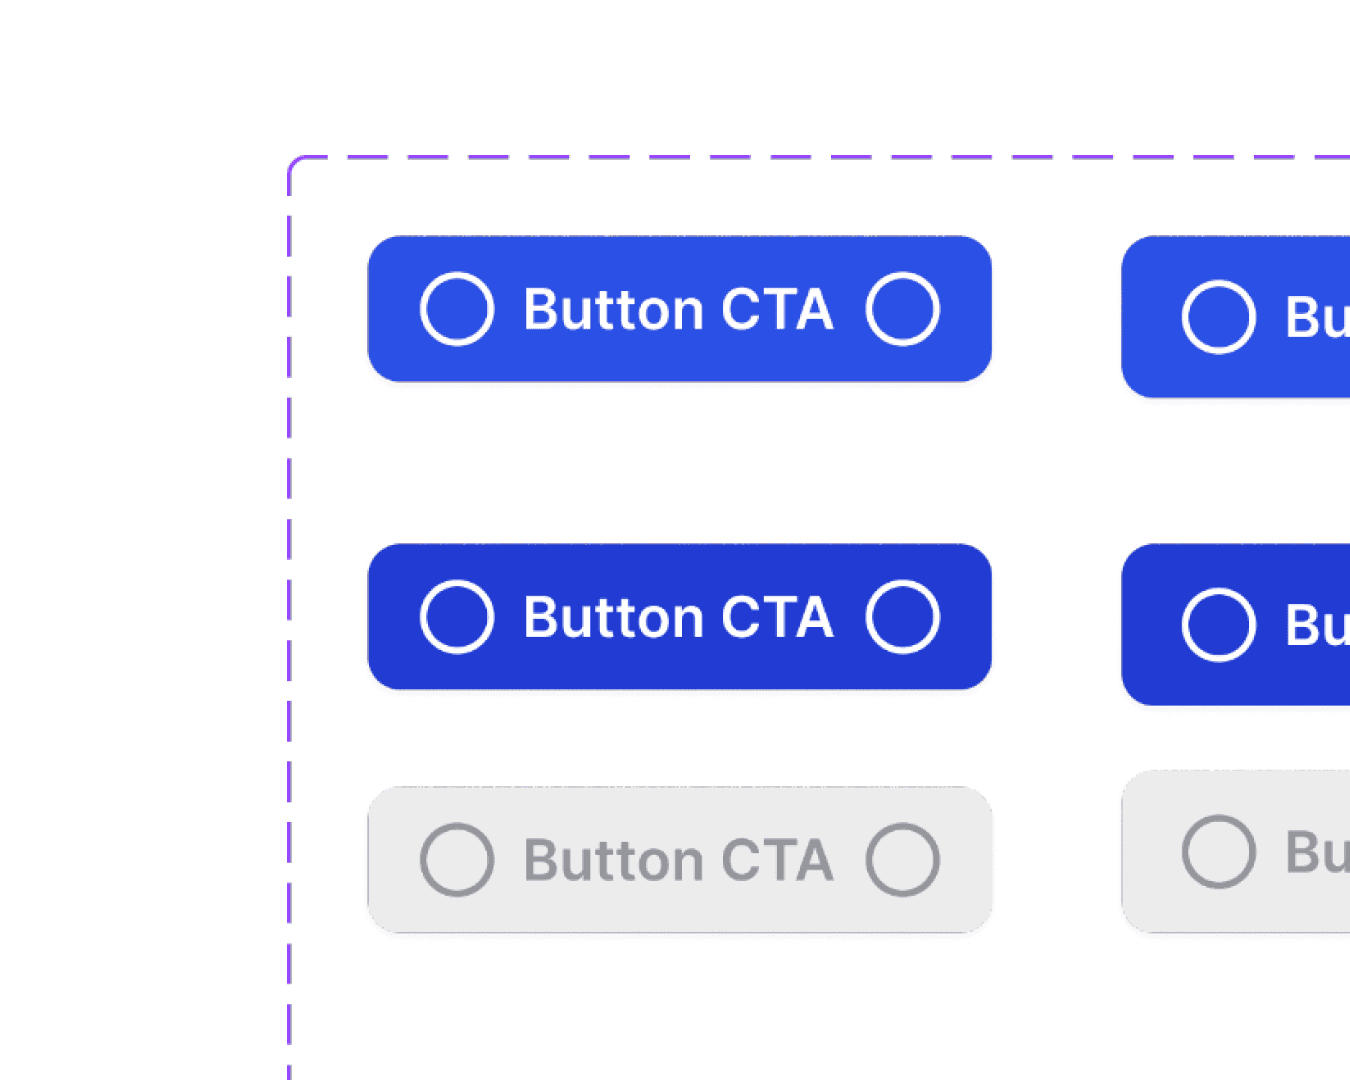Click left circle icon in middle-left dark blue button
Image resolution: width=1350 pixels, height=1080 pixels.
pos(457,617)
